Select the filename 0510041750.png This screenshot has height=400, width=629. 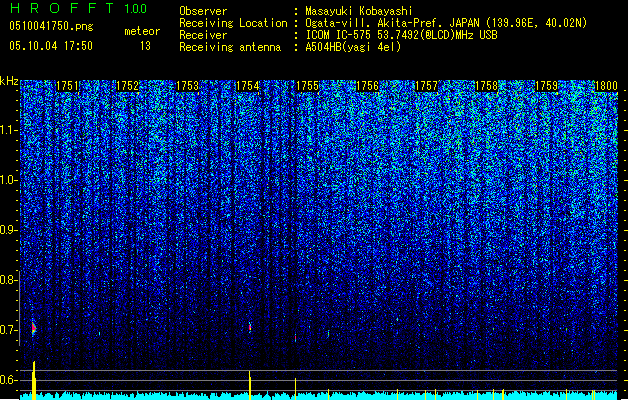(x=51, y=26)
